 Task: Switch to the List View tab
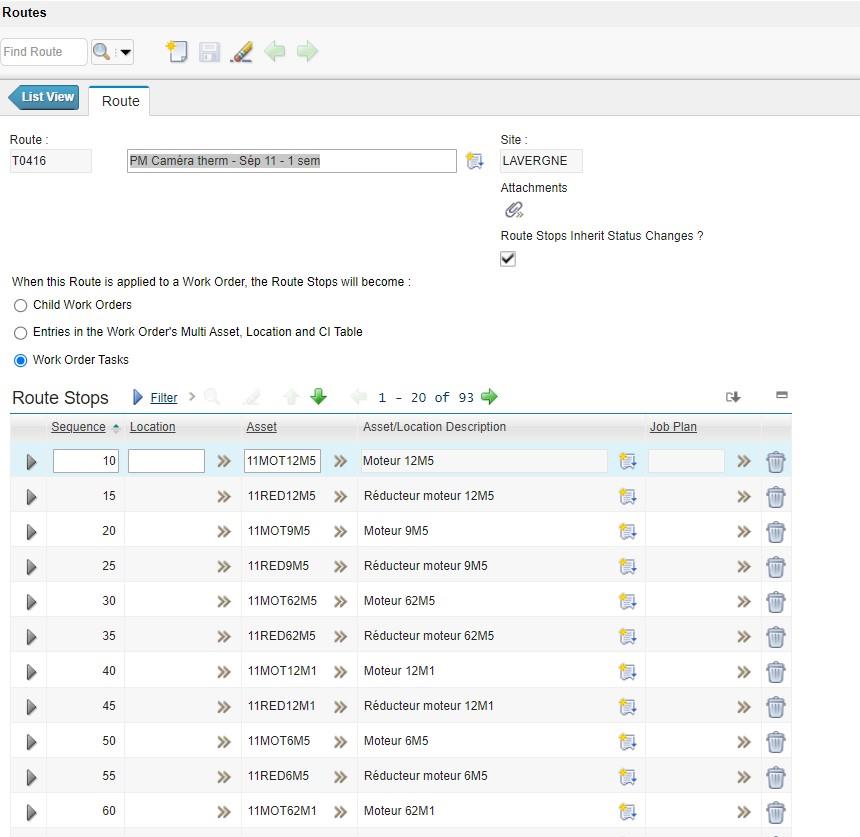45,98
